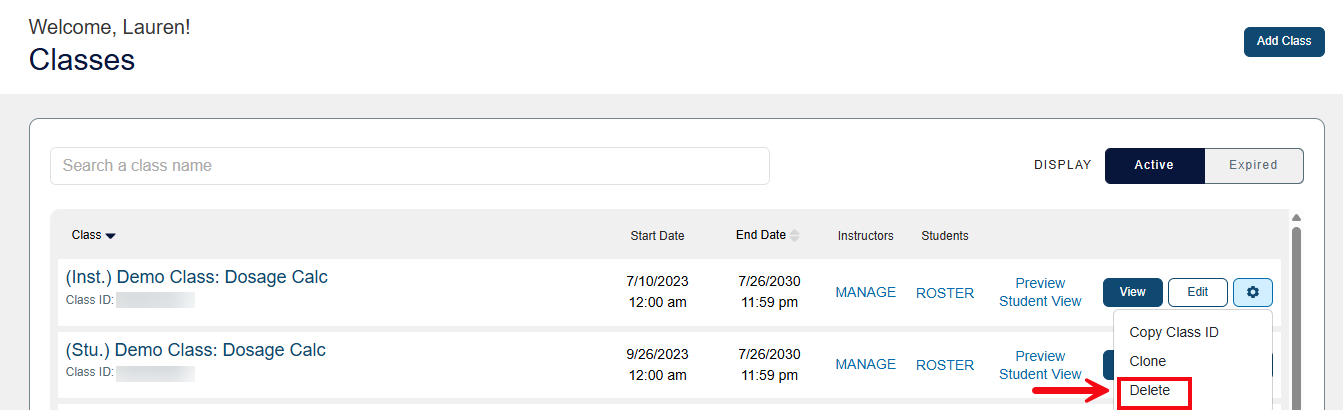Open roster for Stu. Demo Class
The image size is (1343, 410).
click(x=945, y=365)
